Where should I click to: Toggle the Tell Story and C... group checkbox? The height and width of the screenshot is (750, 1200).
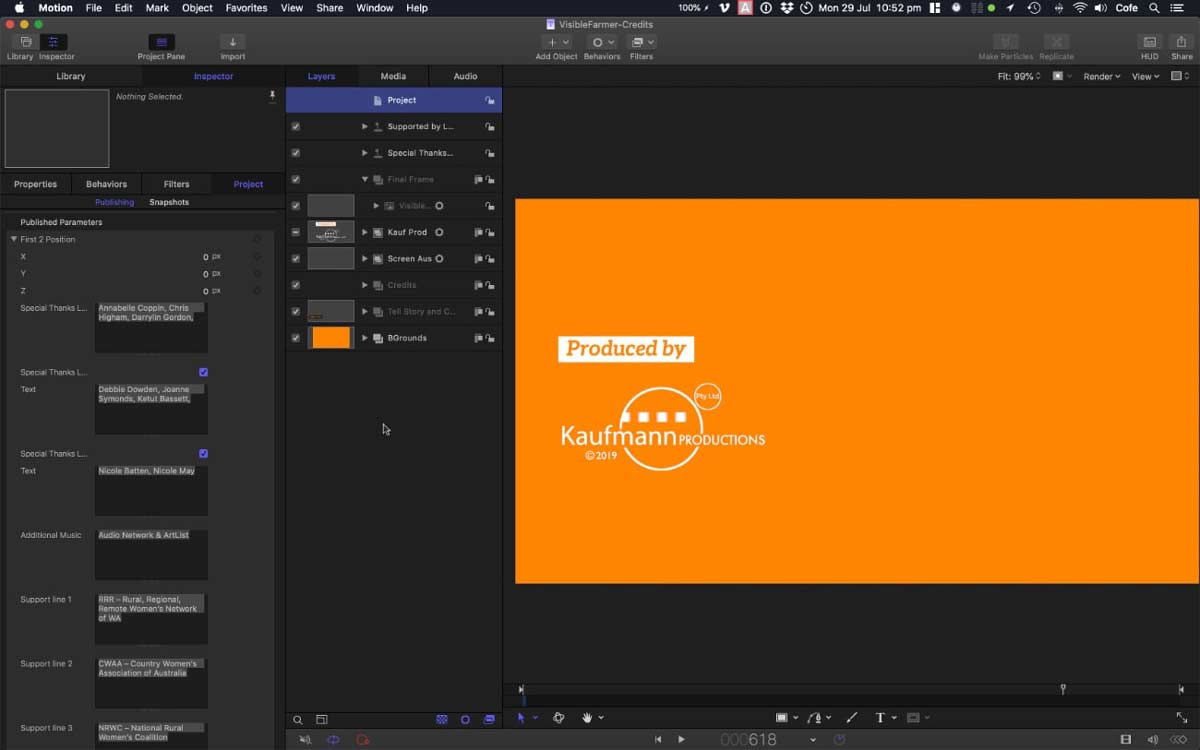click(296, 311)
